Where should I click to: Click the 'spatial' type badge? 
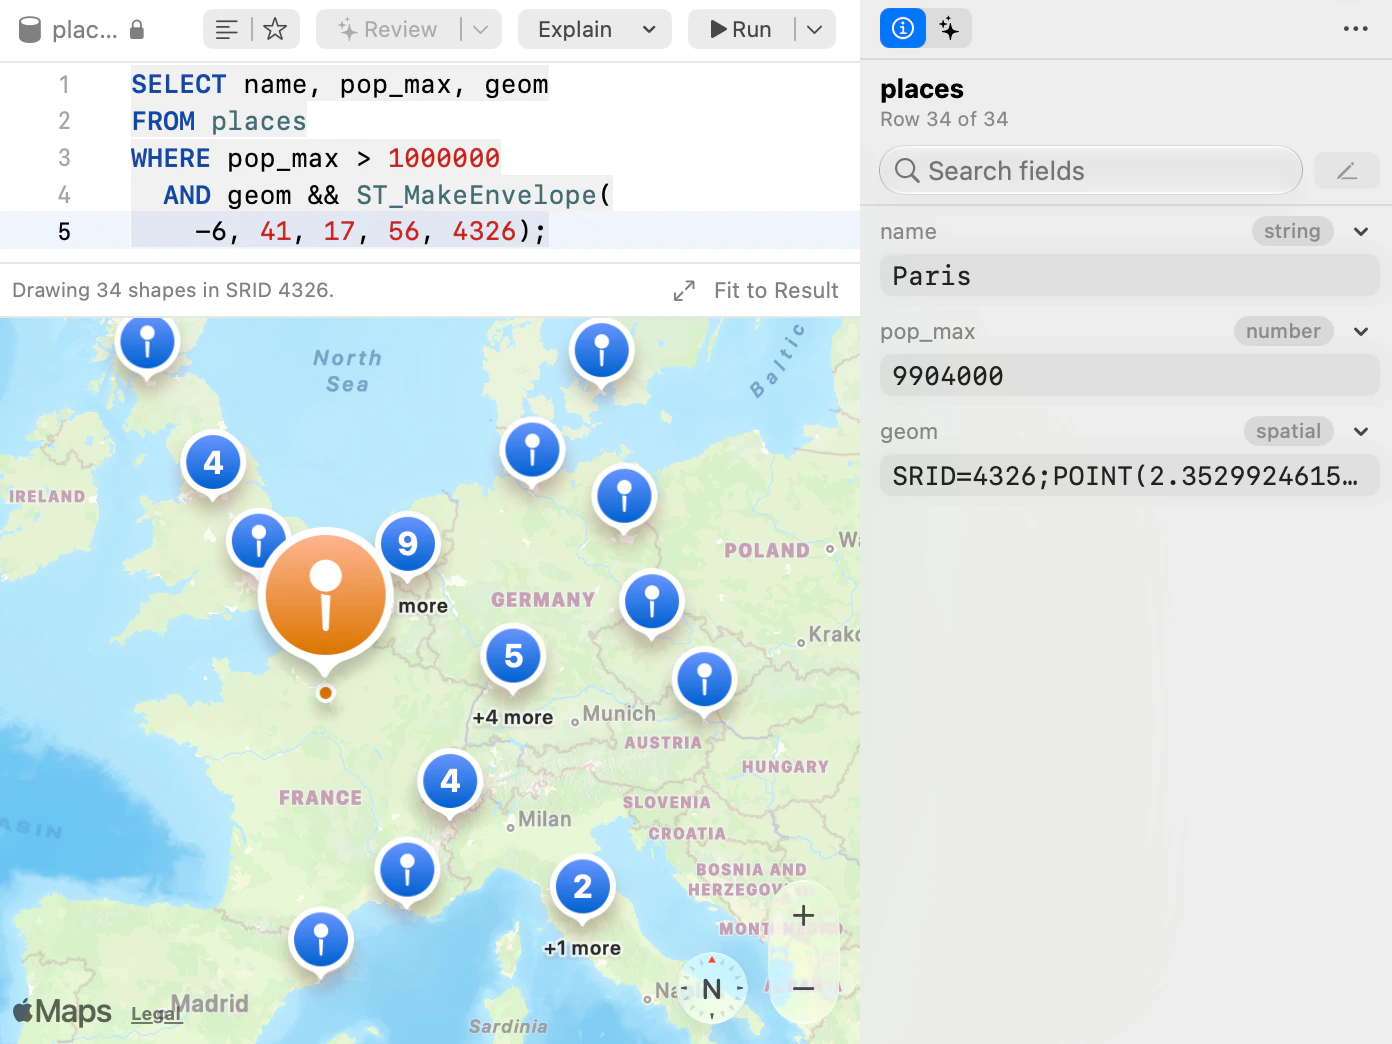click(x=1288, y=431)
